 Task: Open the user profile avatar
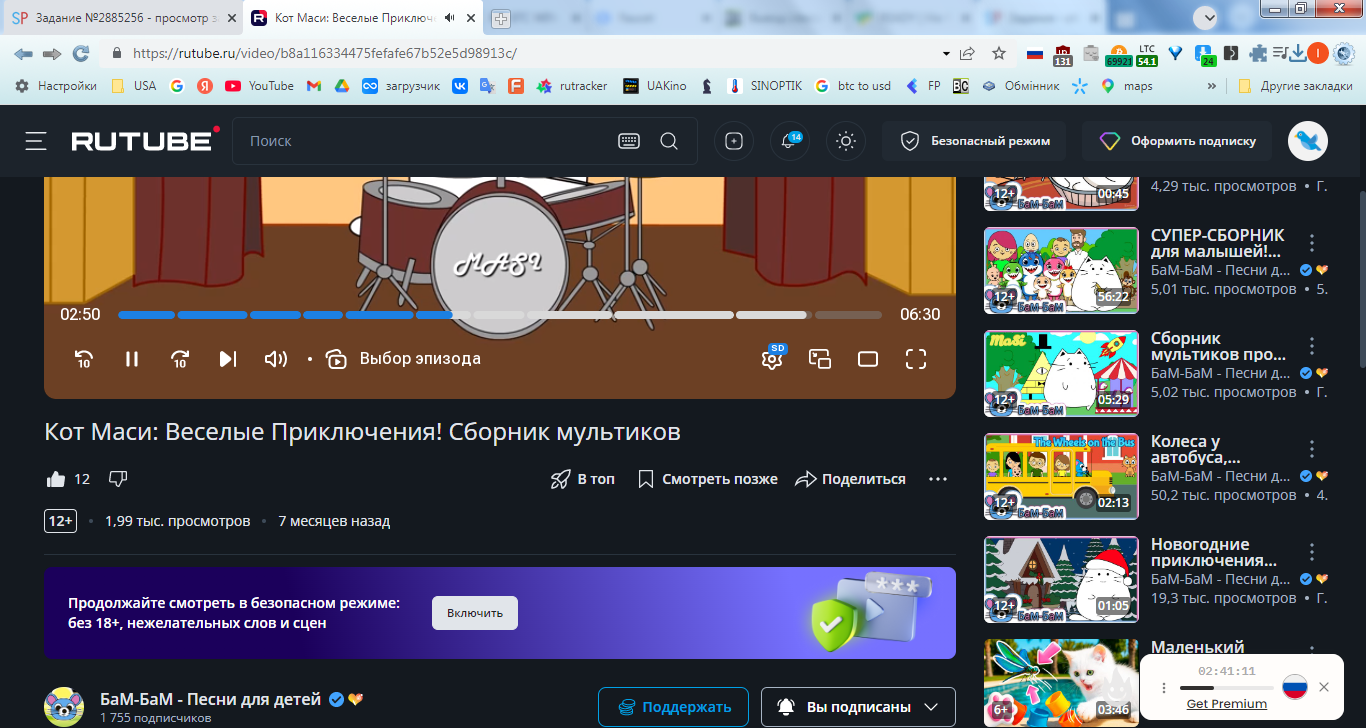click(x=1308, y=141)
